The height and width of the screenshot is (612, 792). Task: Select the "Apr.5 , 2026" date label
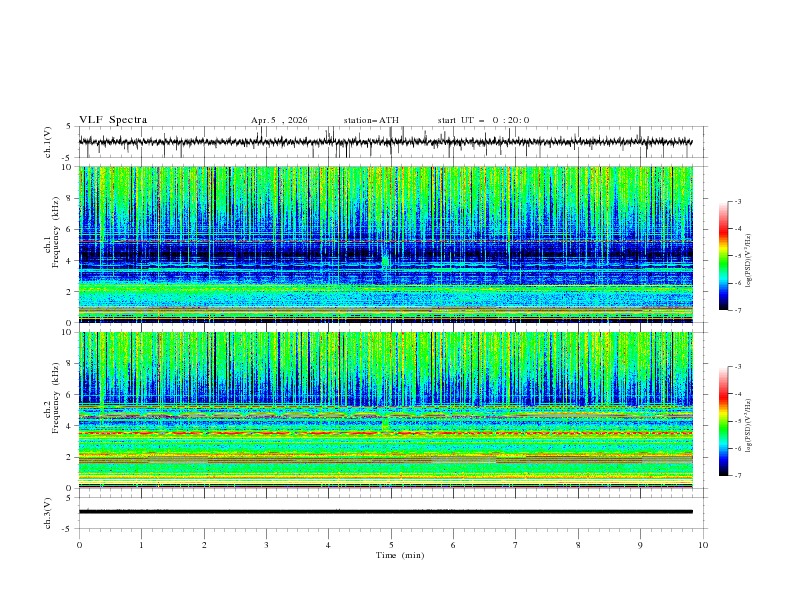coord(279,120)
